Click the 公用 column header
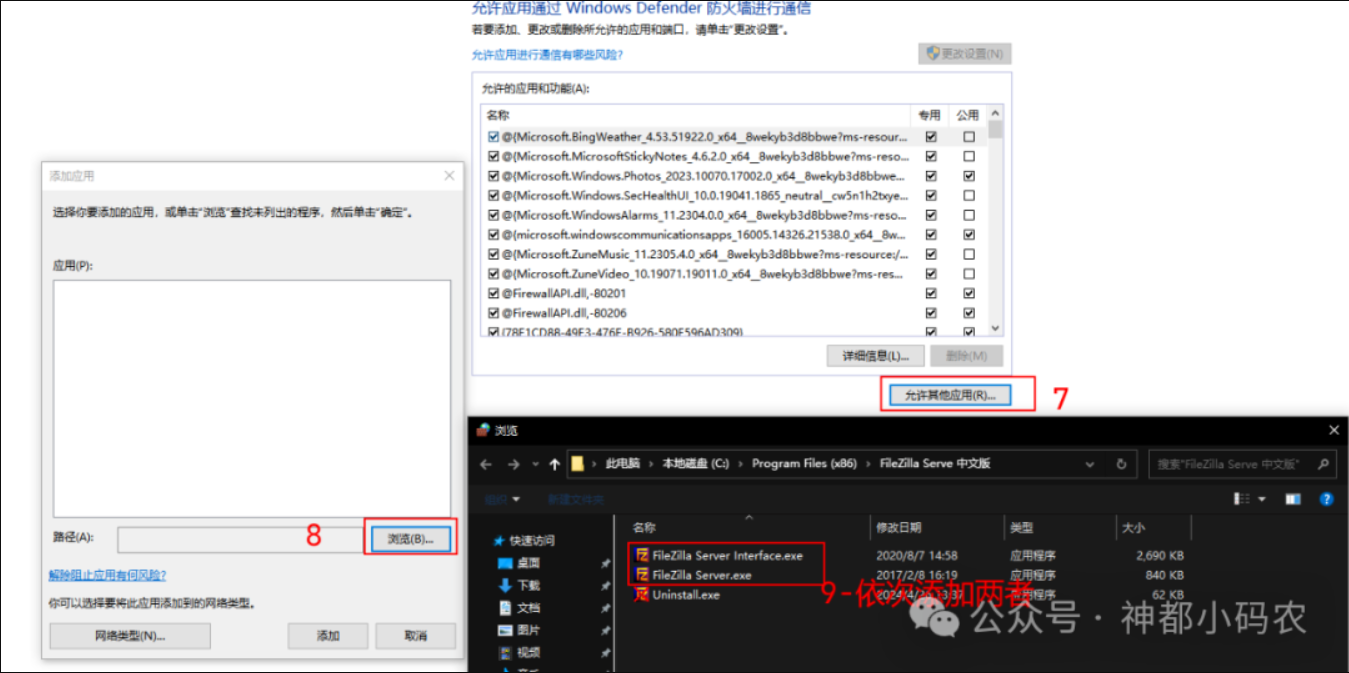This screenshot has width=1349, height=673. coord(967,115)
